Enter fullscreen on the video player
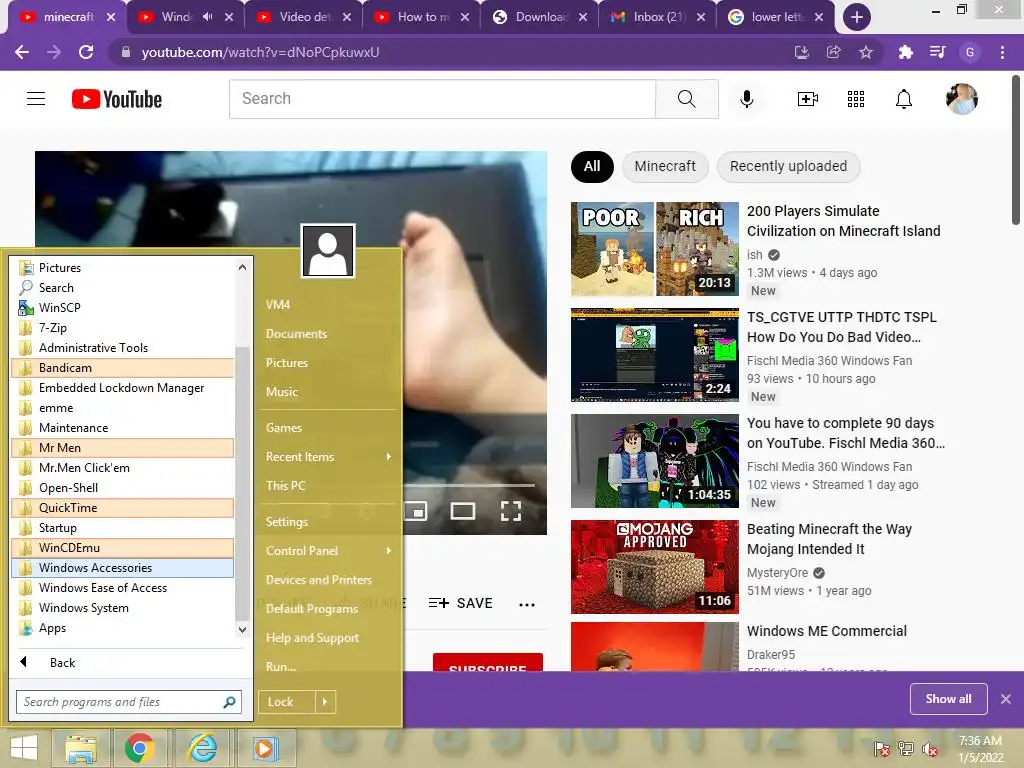The height and width of the screenshot is (768, 1024). coord(511,511)
